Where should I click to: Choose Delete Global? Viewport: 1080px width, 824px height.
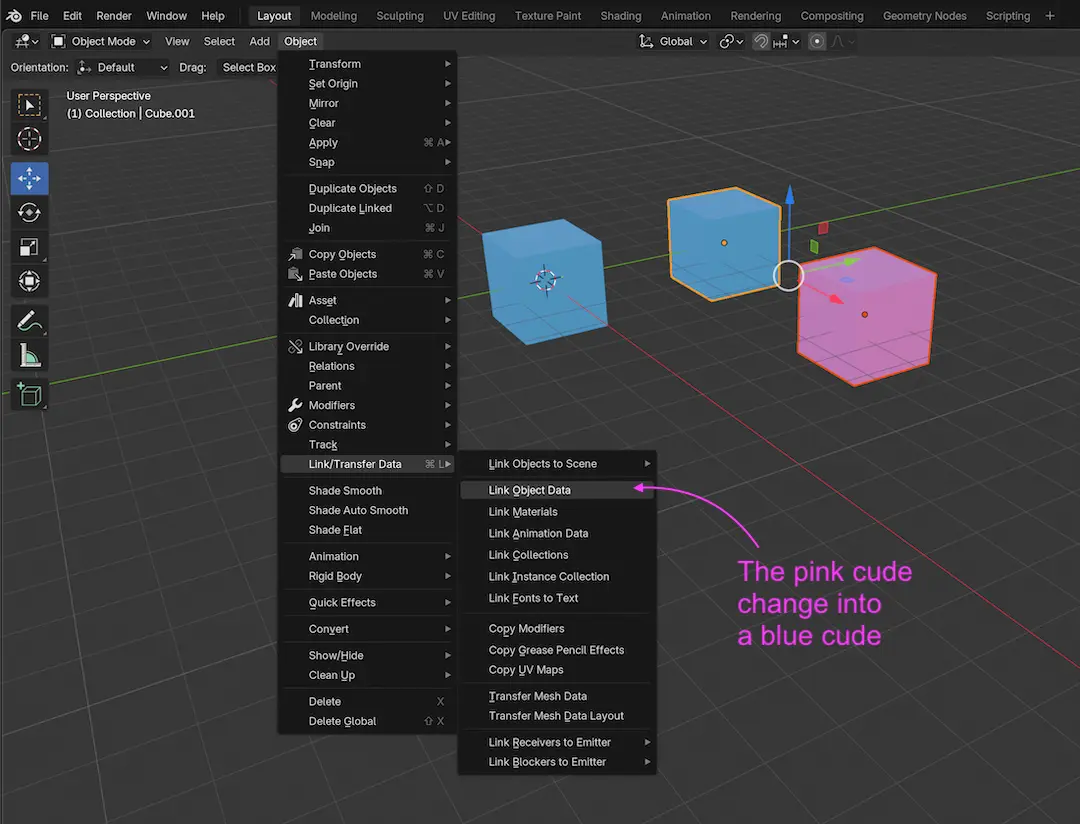368,721
